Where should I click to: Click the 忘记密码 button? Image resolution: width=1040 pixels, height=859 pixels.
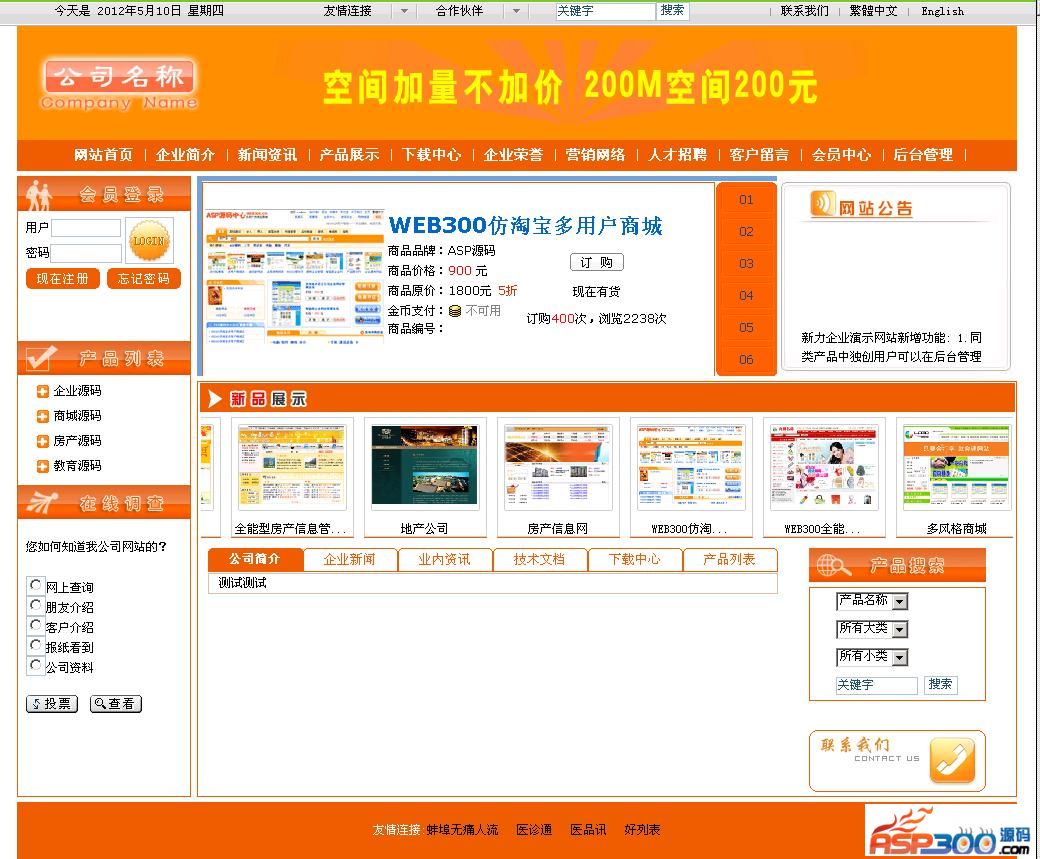click(x=143, y=279)
